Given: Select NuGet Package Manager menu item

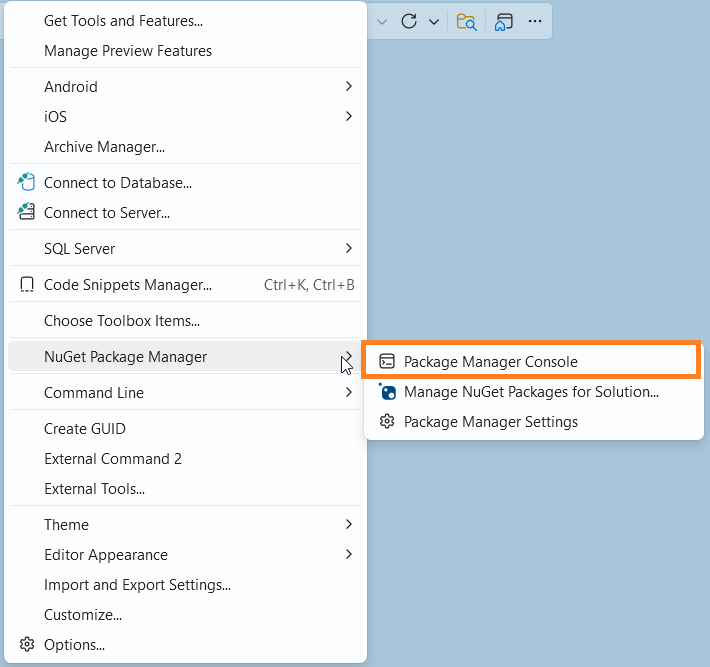Looking at the screenshot, I should 185,357.
